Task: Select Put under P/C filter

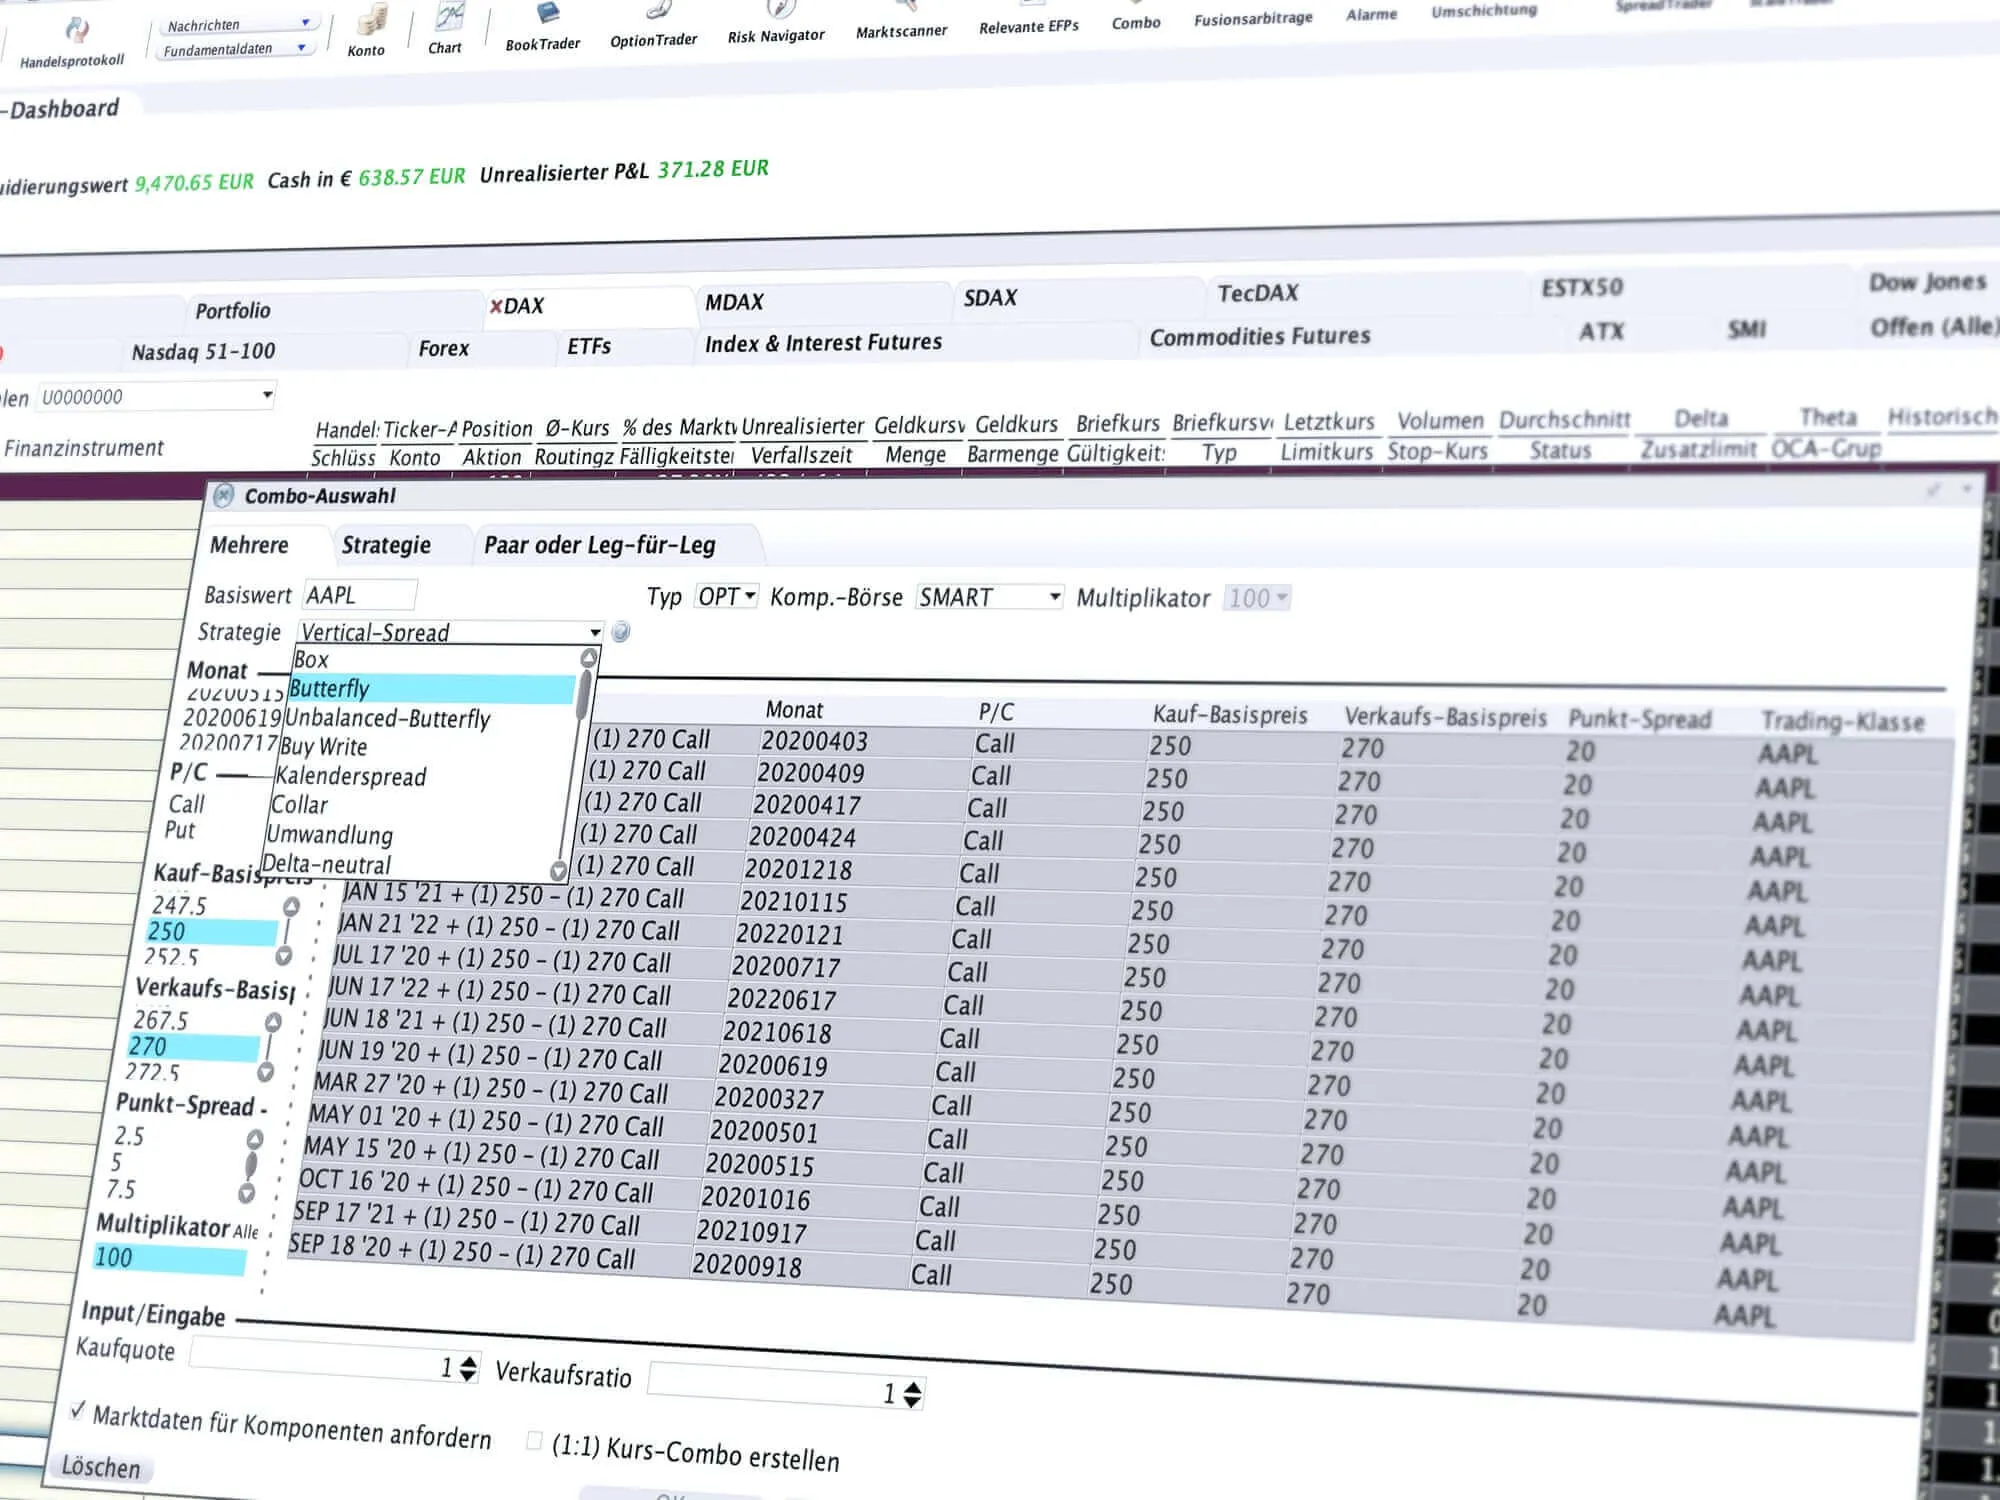Action: [x=180, y=830]
